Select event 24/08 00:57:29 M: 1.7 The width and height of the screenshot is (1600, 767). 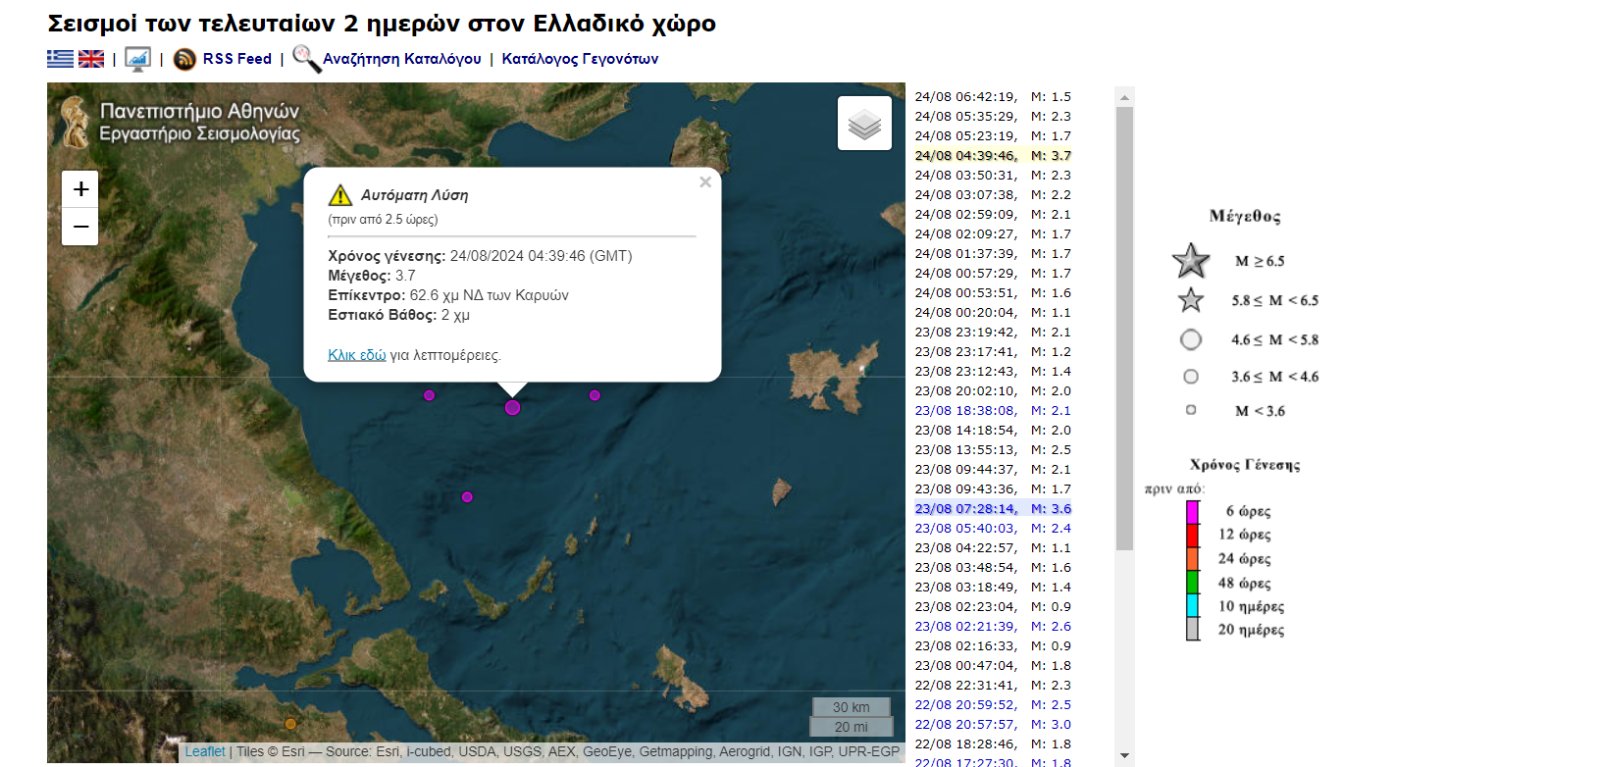pos(993,273)
